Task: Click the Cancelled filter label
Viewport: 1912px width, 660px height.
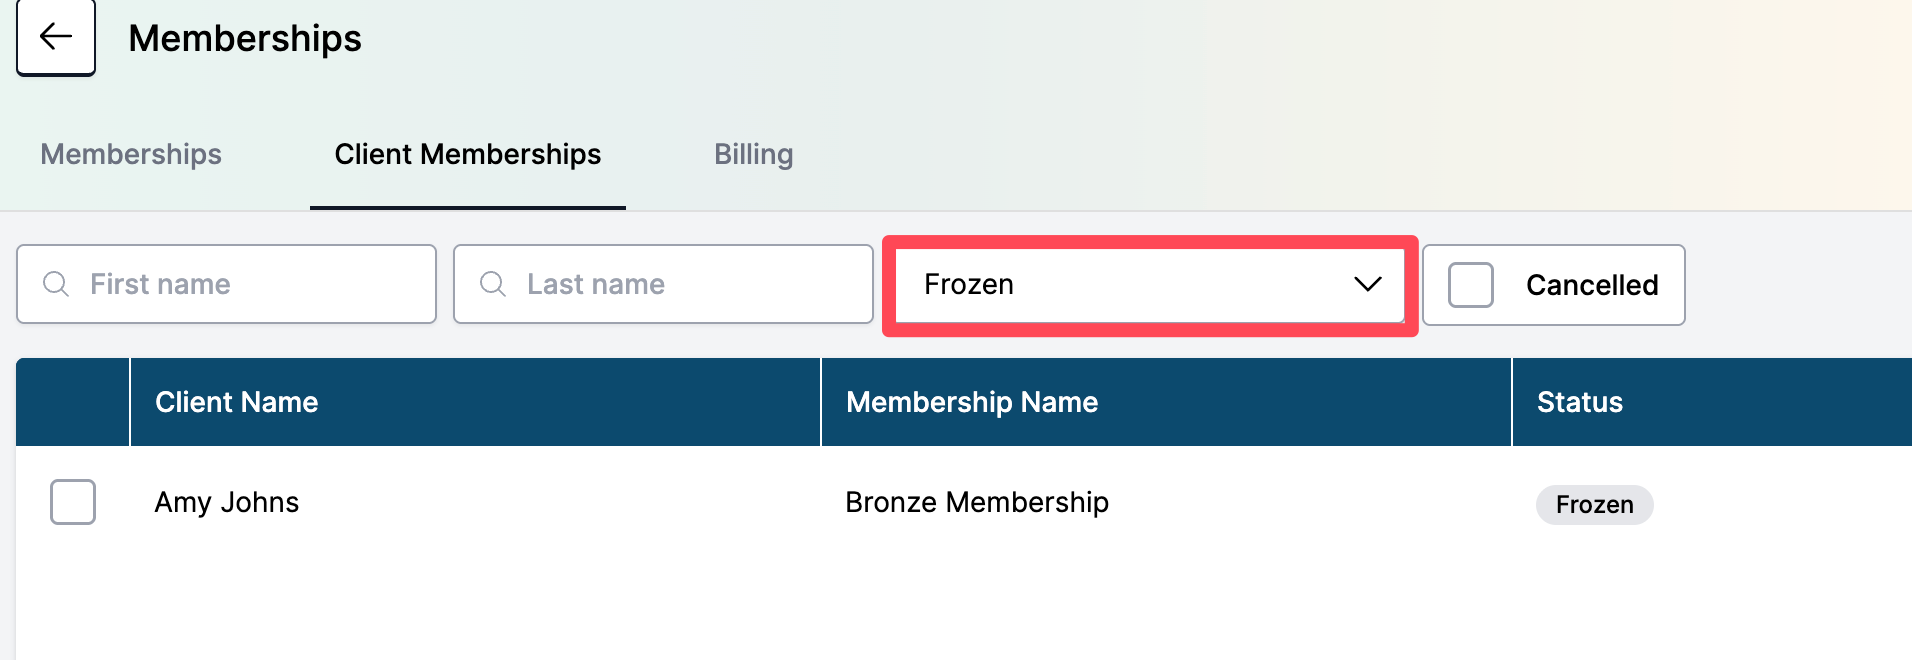Action: 1592,285
